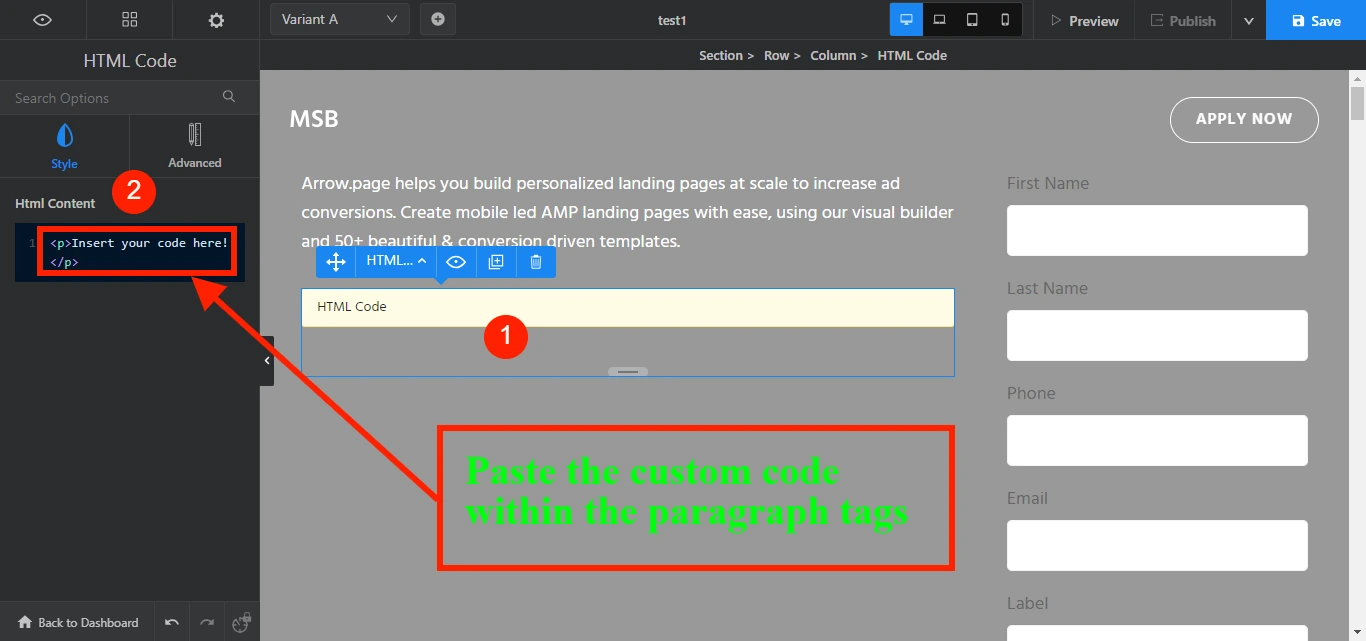Click the Email input field
This screenshot has width=1366, height=641.
[x=1157, y=545]
